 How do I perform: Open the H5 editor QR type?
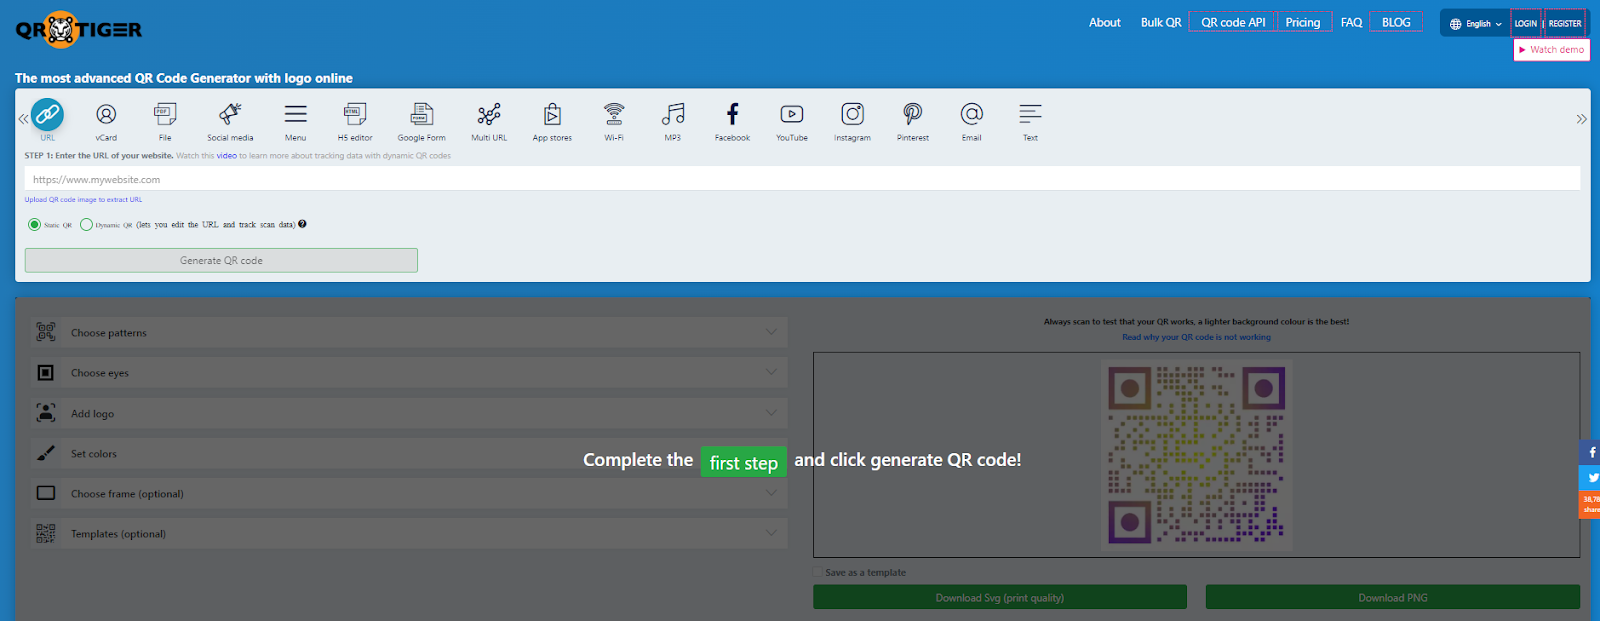pos(355,114)
